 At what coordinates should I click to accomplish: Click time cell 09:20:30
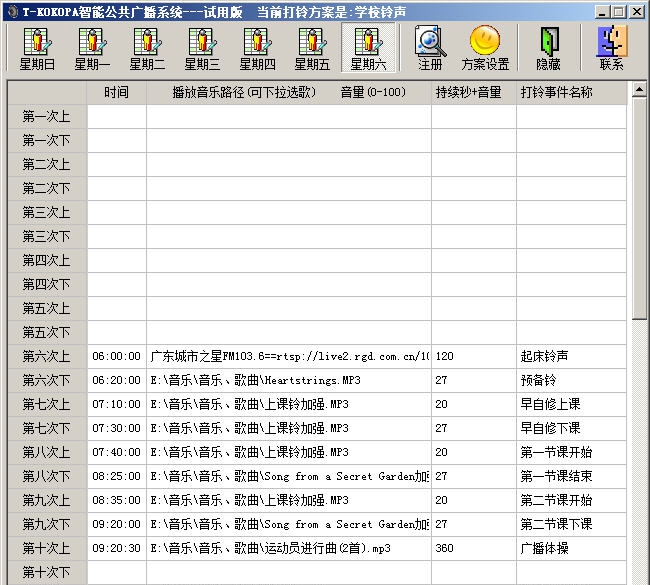pos(116,549)
